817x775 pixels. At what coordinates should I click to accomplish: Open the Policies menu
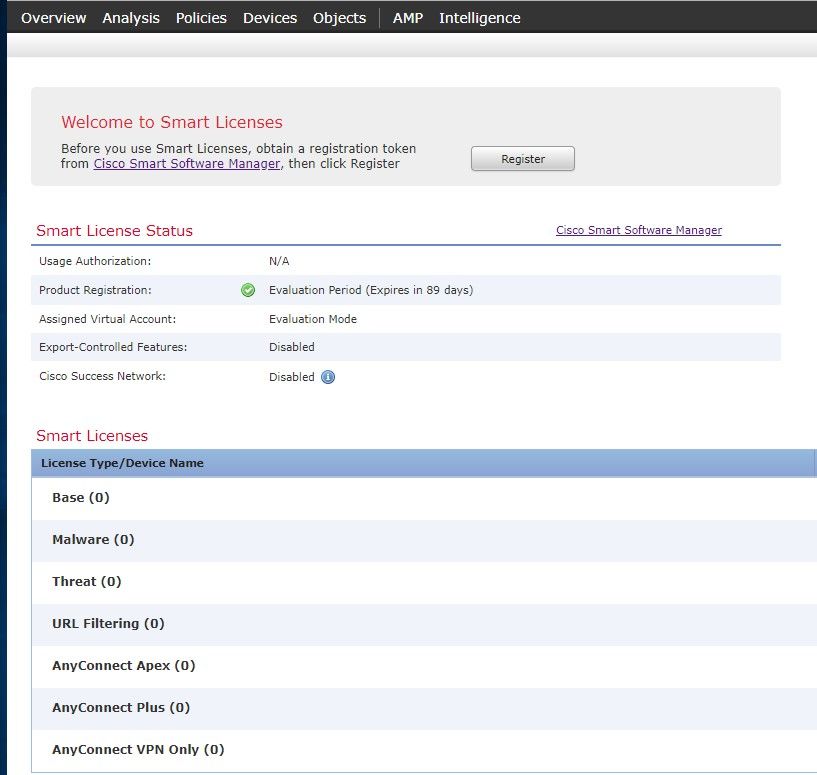click(x=201, y=18)
